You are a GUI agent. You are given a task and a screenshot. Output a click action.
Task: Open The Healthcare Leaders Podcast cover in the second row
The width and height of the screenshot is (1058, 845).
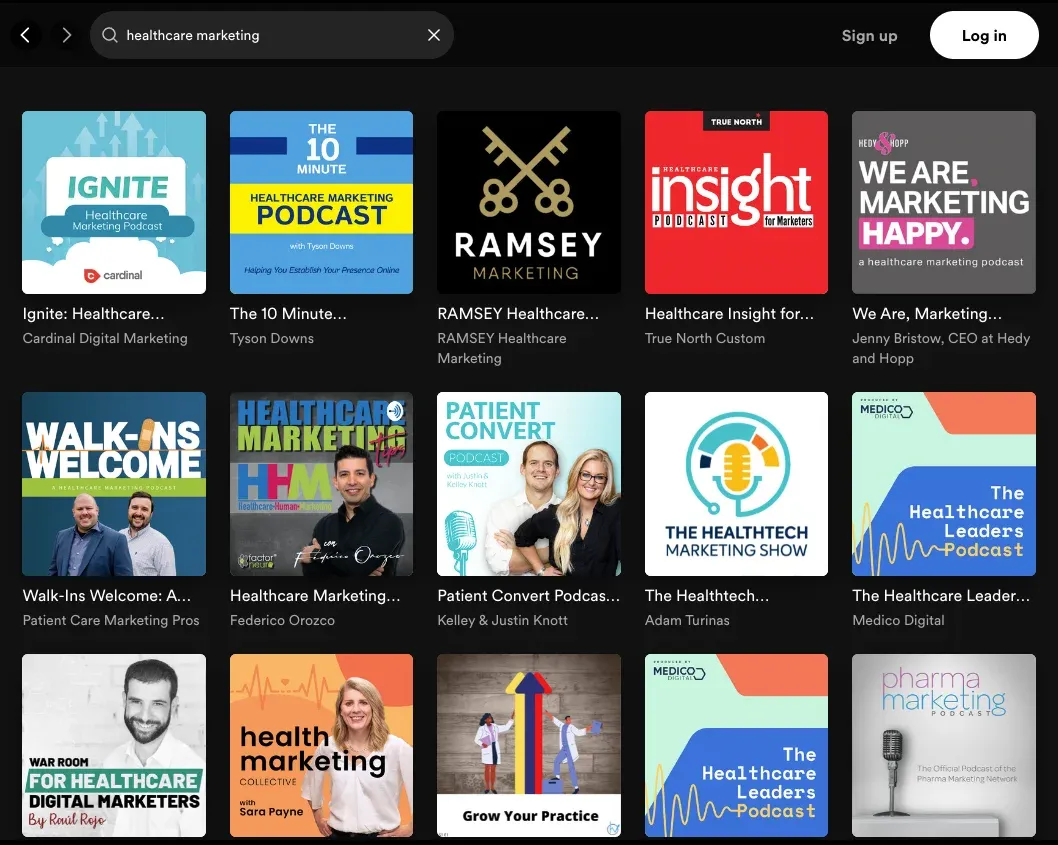click(x=944, y=484)
